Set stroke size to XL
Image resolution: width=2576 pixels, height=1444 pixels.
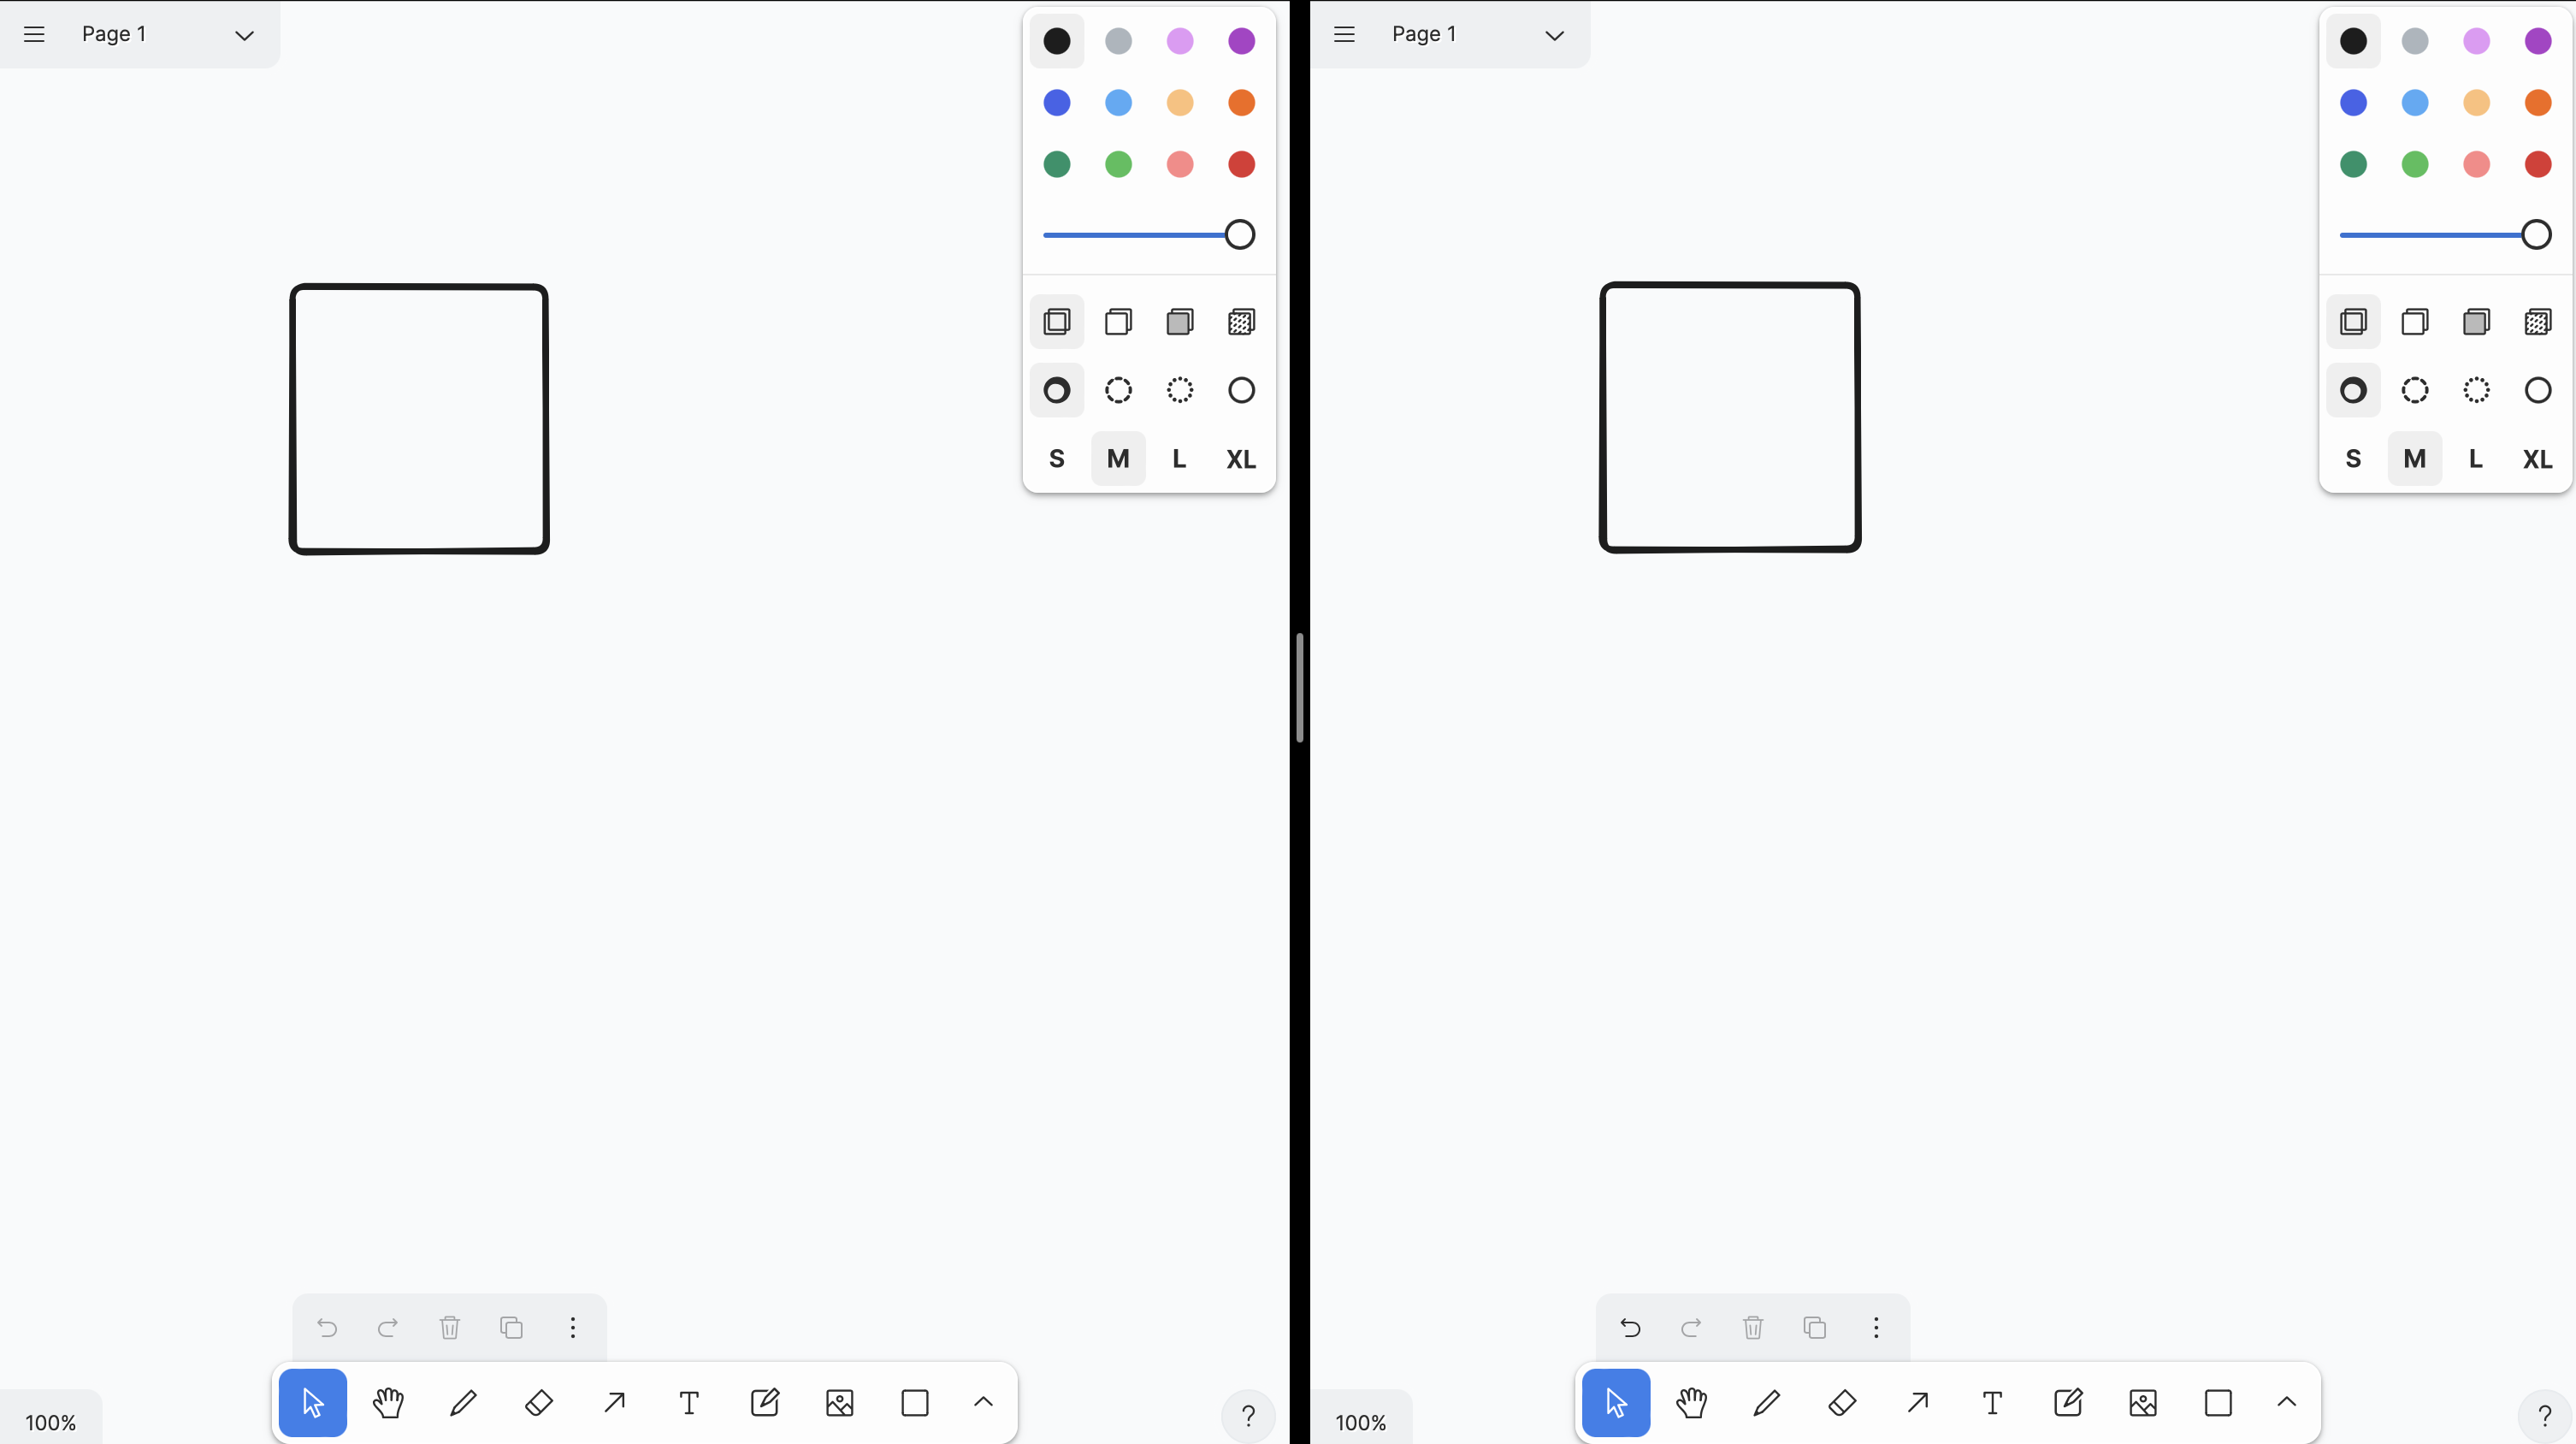coord(1240,458)
